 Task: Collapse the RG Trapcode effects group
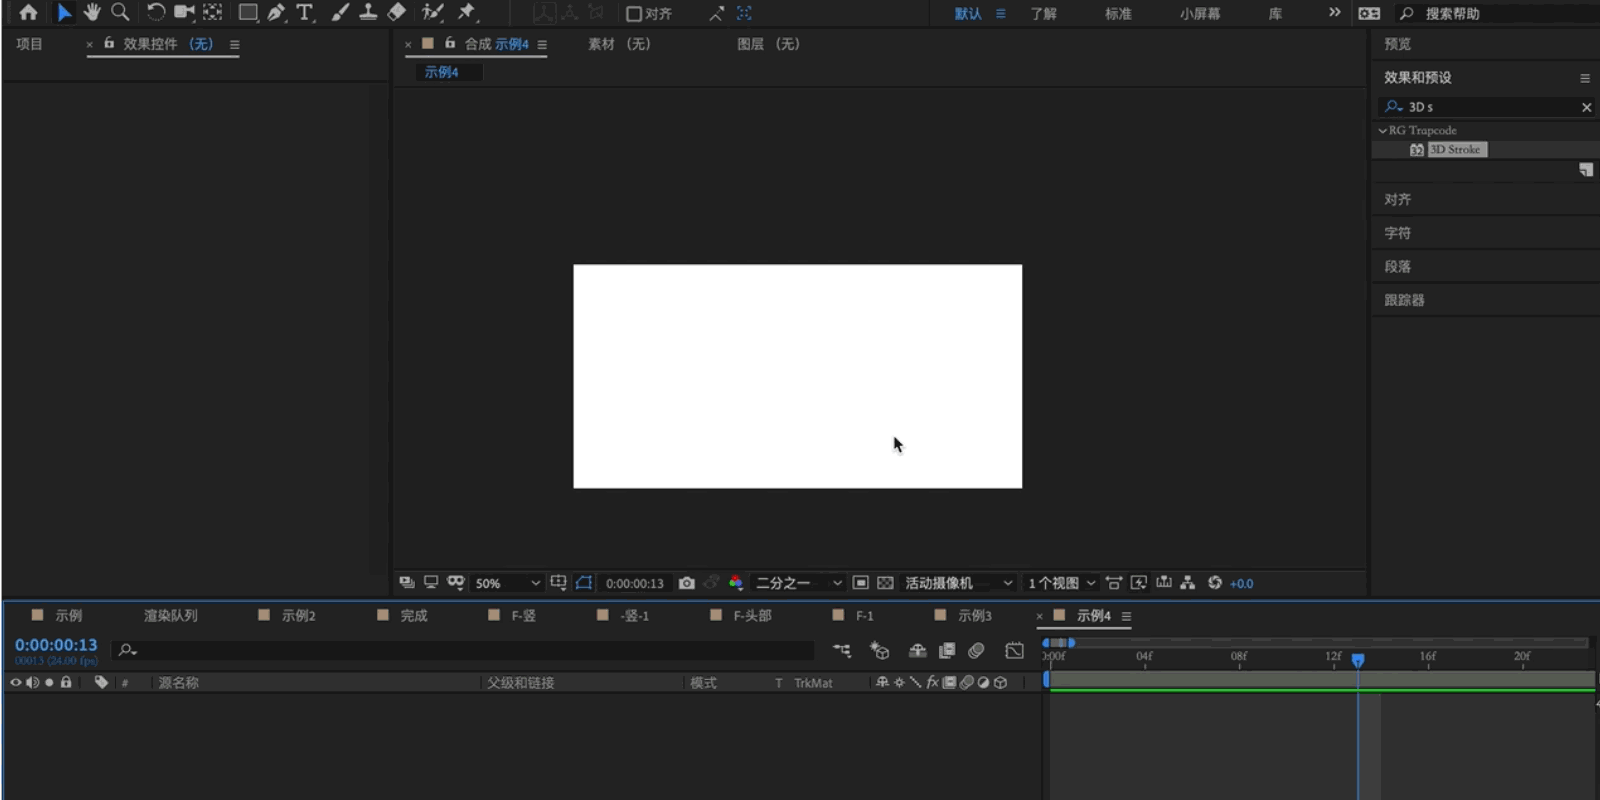tap(1382, 130)
